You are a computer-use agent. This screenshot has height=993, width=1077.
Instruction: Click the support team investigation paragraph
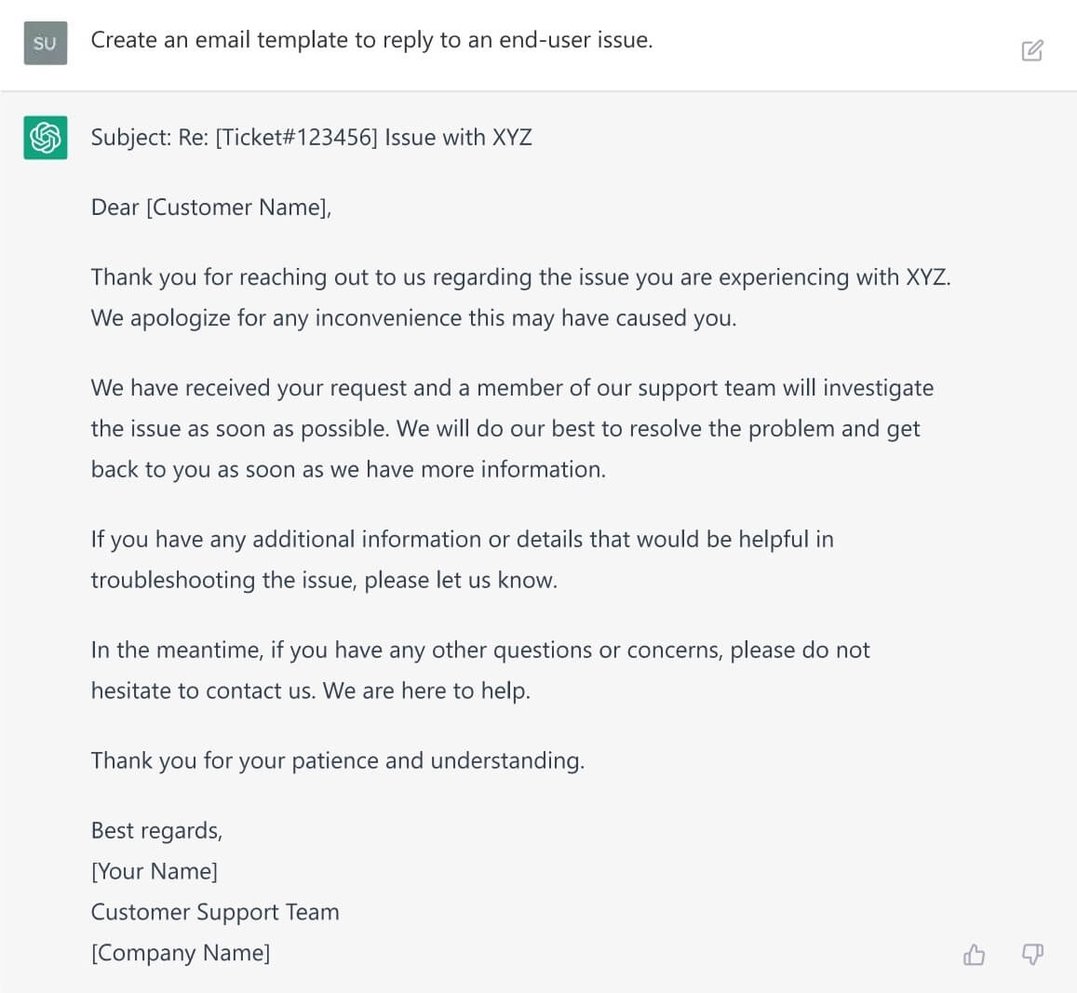point(512,428)
